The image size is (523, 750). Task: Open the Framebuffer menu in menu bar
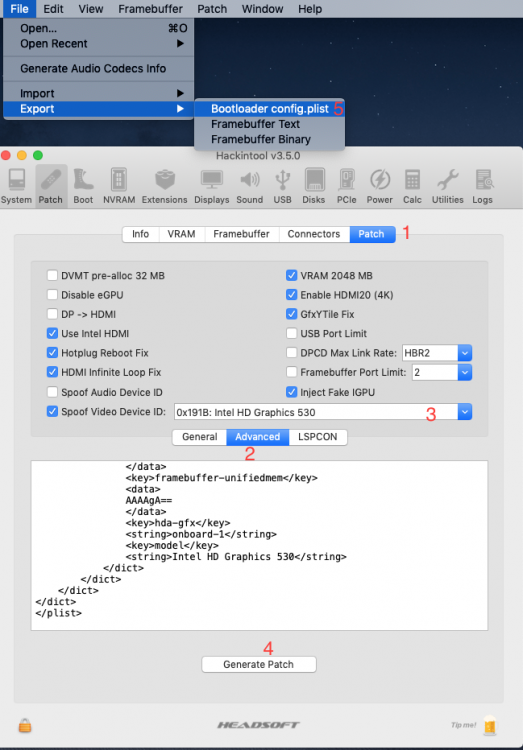click(150, 9)
